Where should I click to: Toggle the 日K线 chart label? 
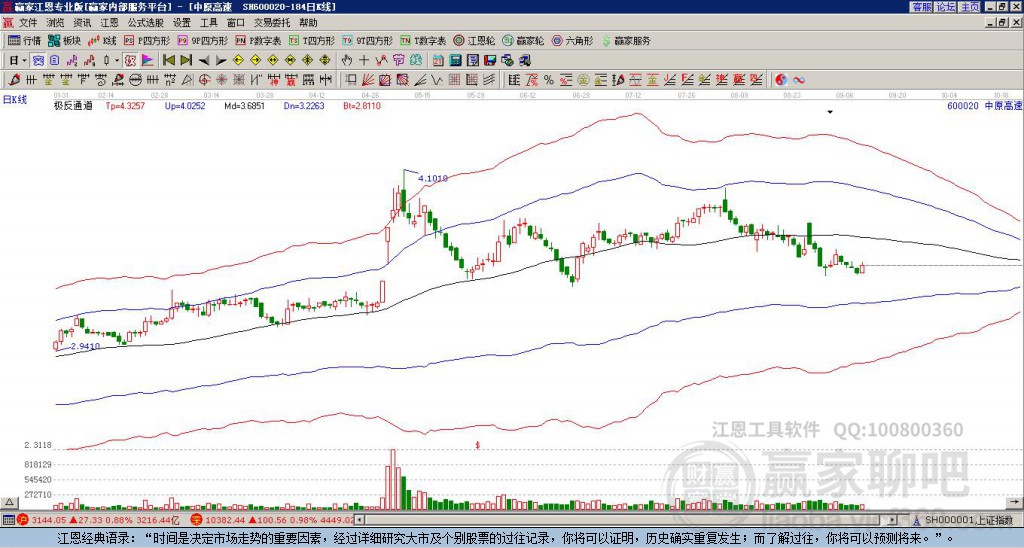tap(14, 99)
